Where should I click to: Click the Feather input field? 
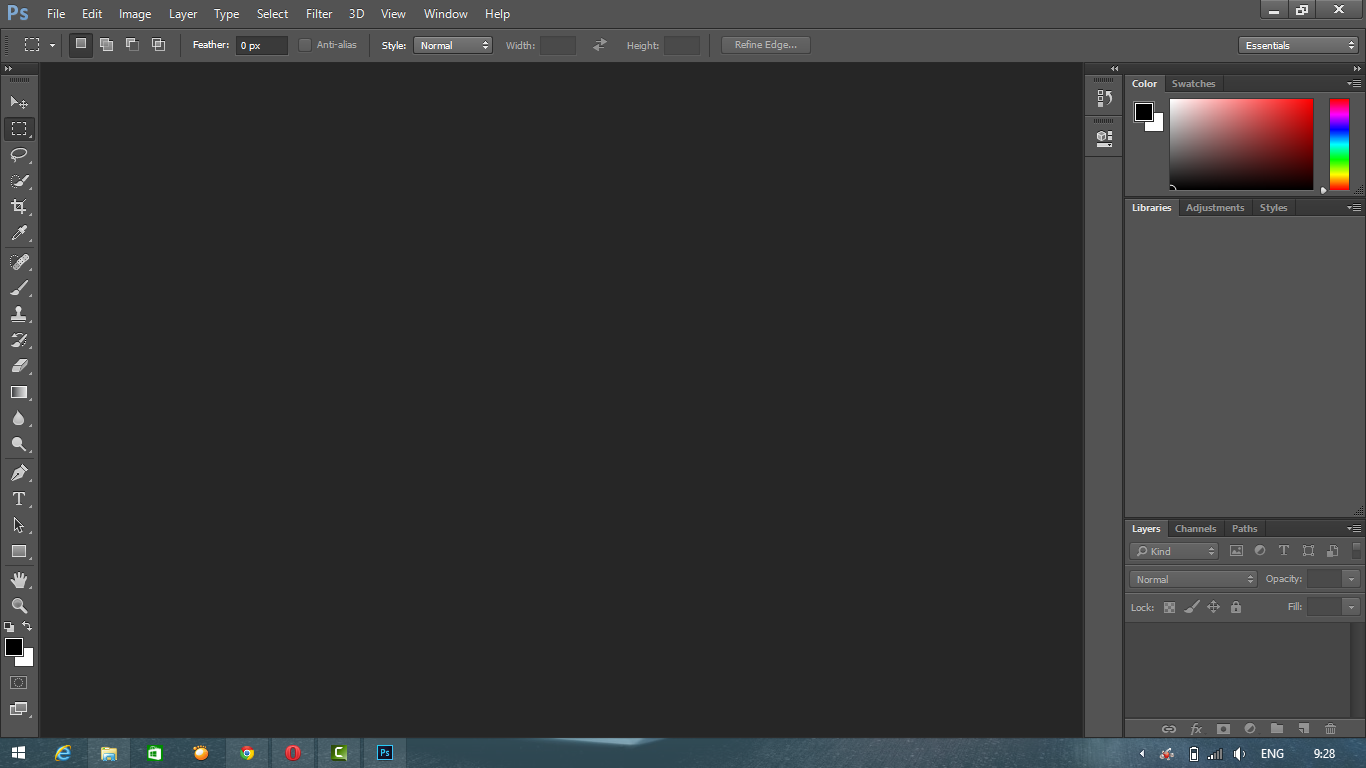(262, 45)
